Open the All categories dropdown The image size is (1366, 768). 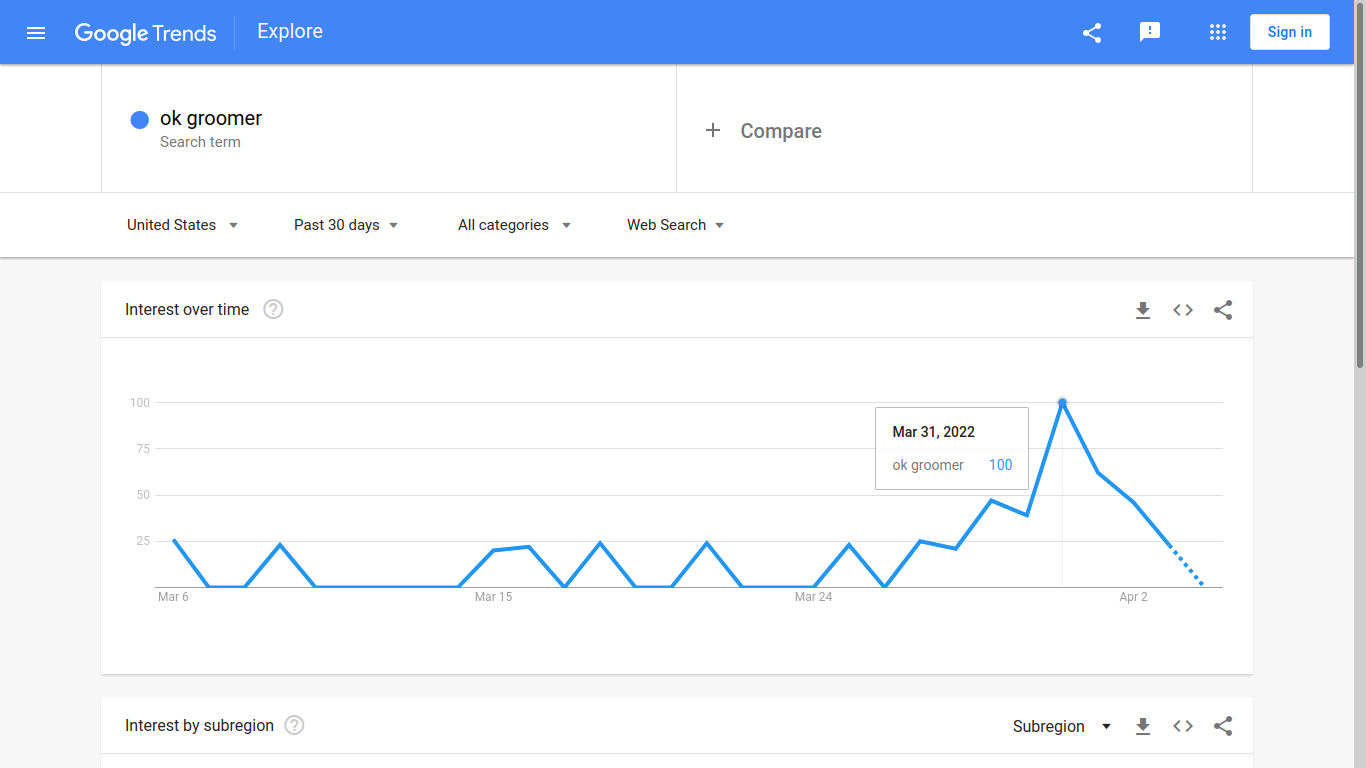pyautogui.click(x=514, y=225)
